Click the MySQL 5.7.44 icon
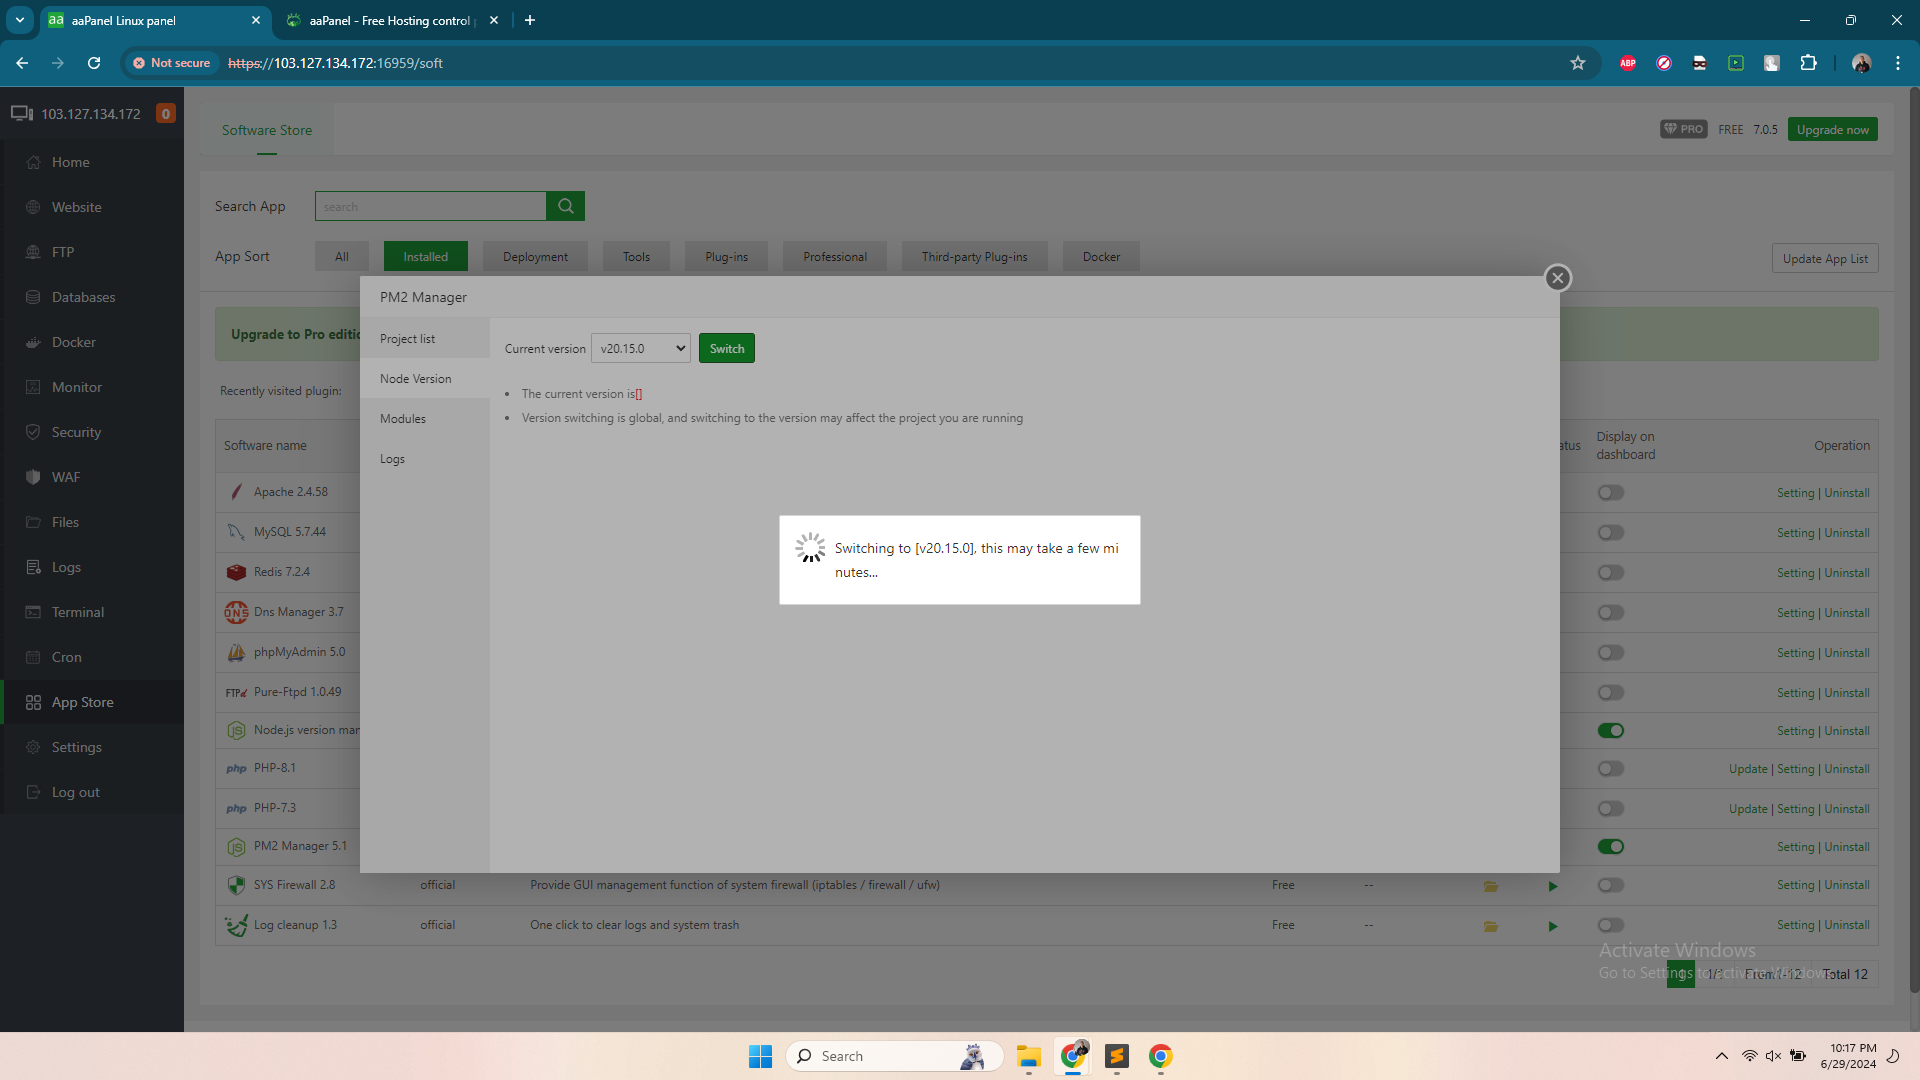This screenshot has width=1920, height=1080. (236, 531)
